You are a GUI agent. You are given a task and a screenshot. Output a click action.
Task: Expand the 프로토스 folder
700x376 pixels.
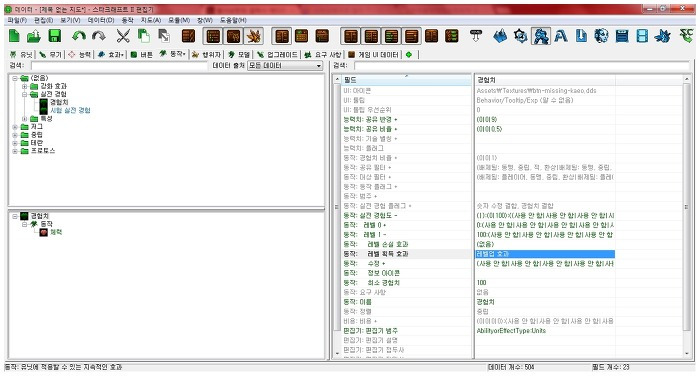pyautogui.click(x=15, y=151)
